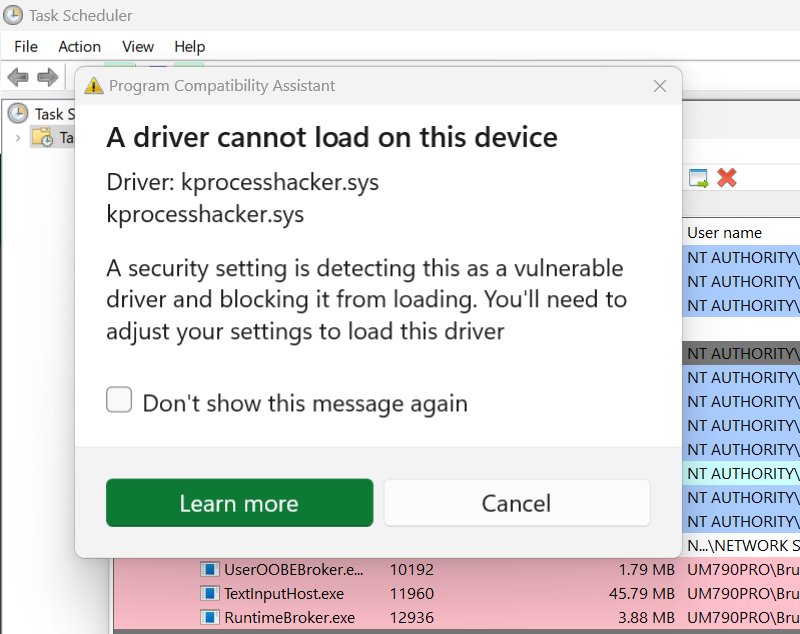Image resolution: width=800 pixels, height=634 pixels.
Task: Click the warning icon in dialog title bar
Action: point(94,86)
